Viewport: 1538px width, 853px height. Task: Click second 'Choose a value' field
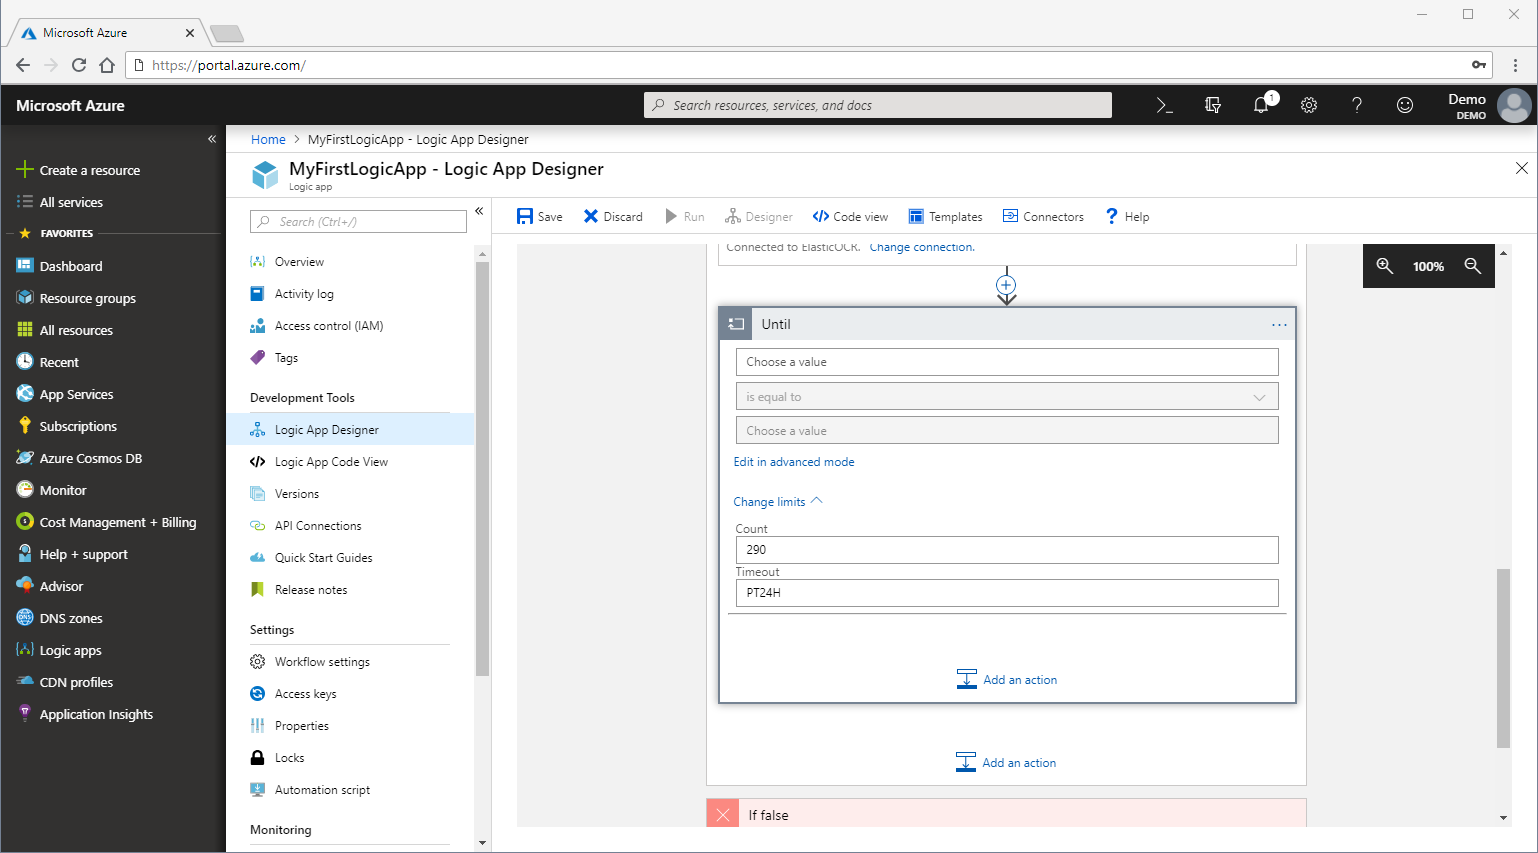[x=1007, y=431]
